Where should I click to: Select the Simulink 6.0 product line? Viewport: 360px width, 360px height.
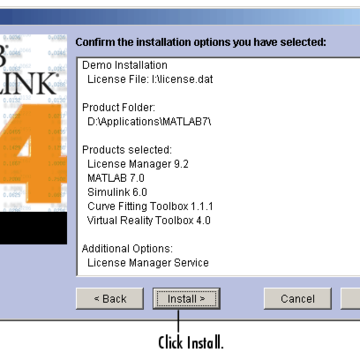(x=117, y=192)
